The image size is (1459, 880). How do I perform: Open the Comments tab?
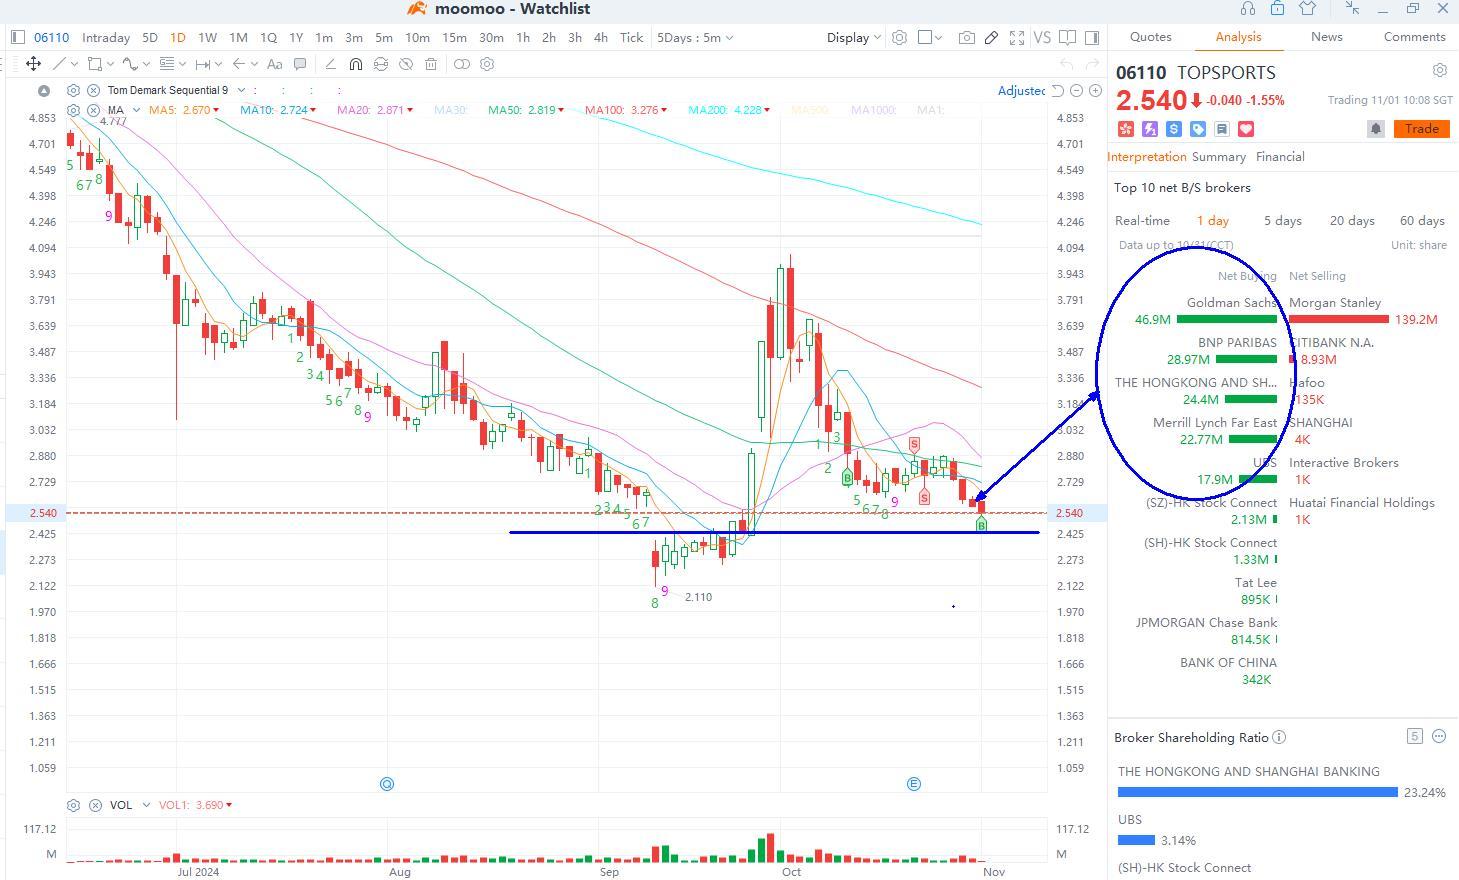tap(1414, 37)
